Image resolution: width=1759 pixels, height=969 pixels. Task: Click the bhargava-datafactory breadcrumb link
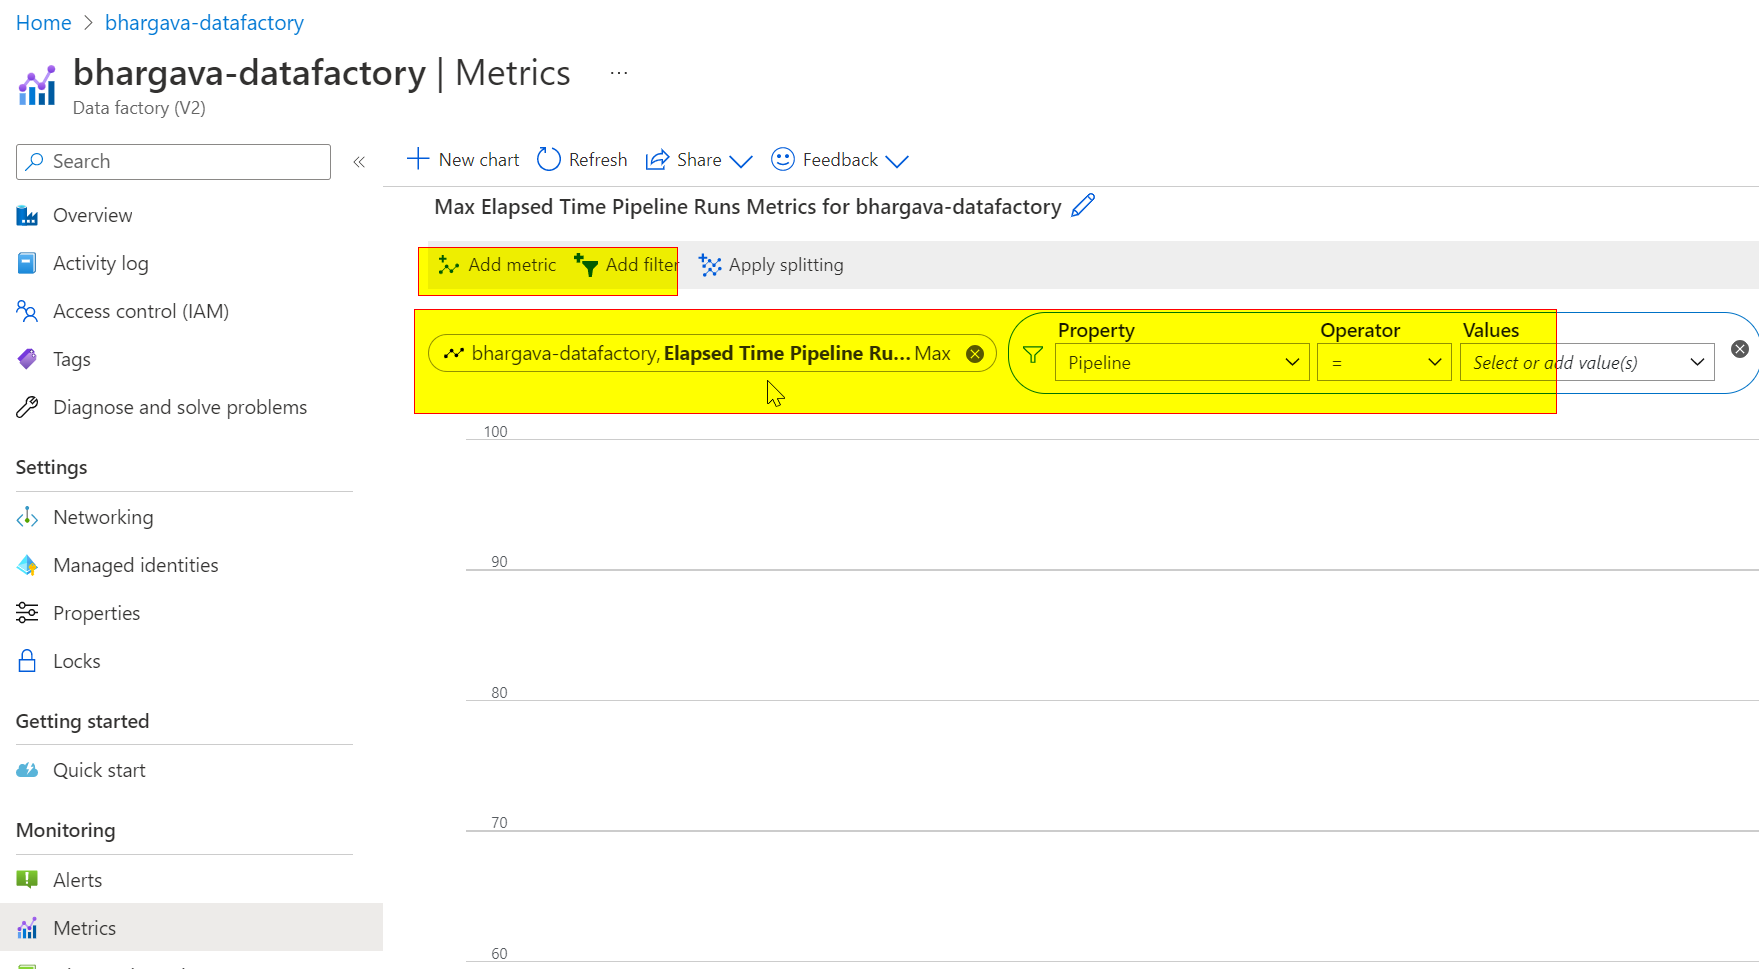[204, 23]
